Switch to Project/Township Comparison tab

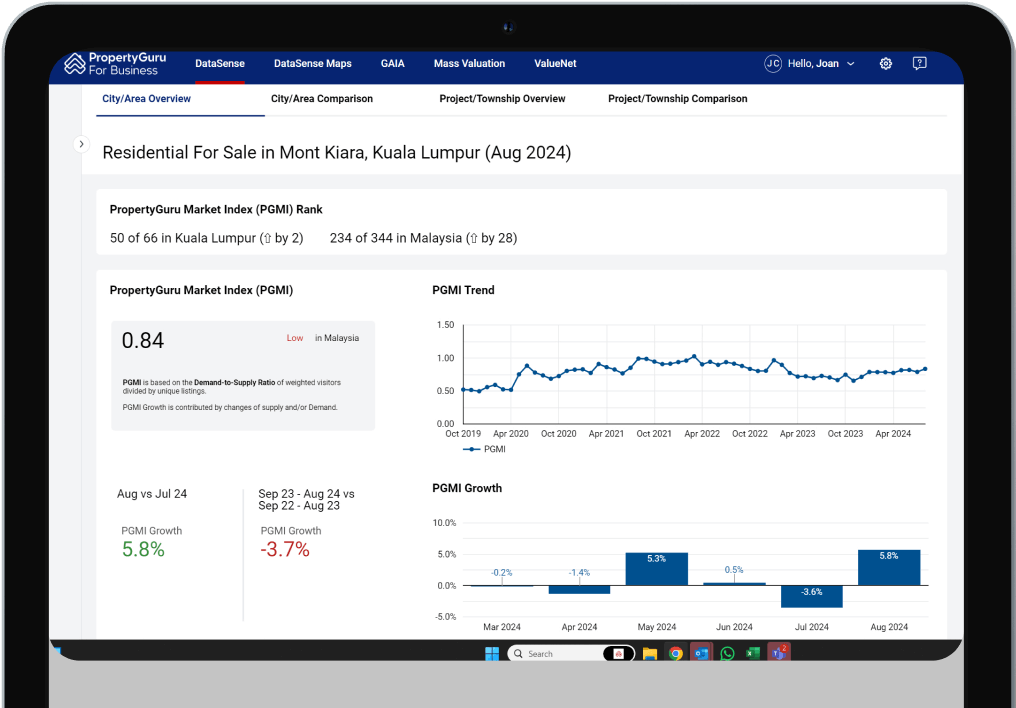click(678, 98)
